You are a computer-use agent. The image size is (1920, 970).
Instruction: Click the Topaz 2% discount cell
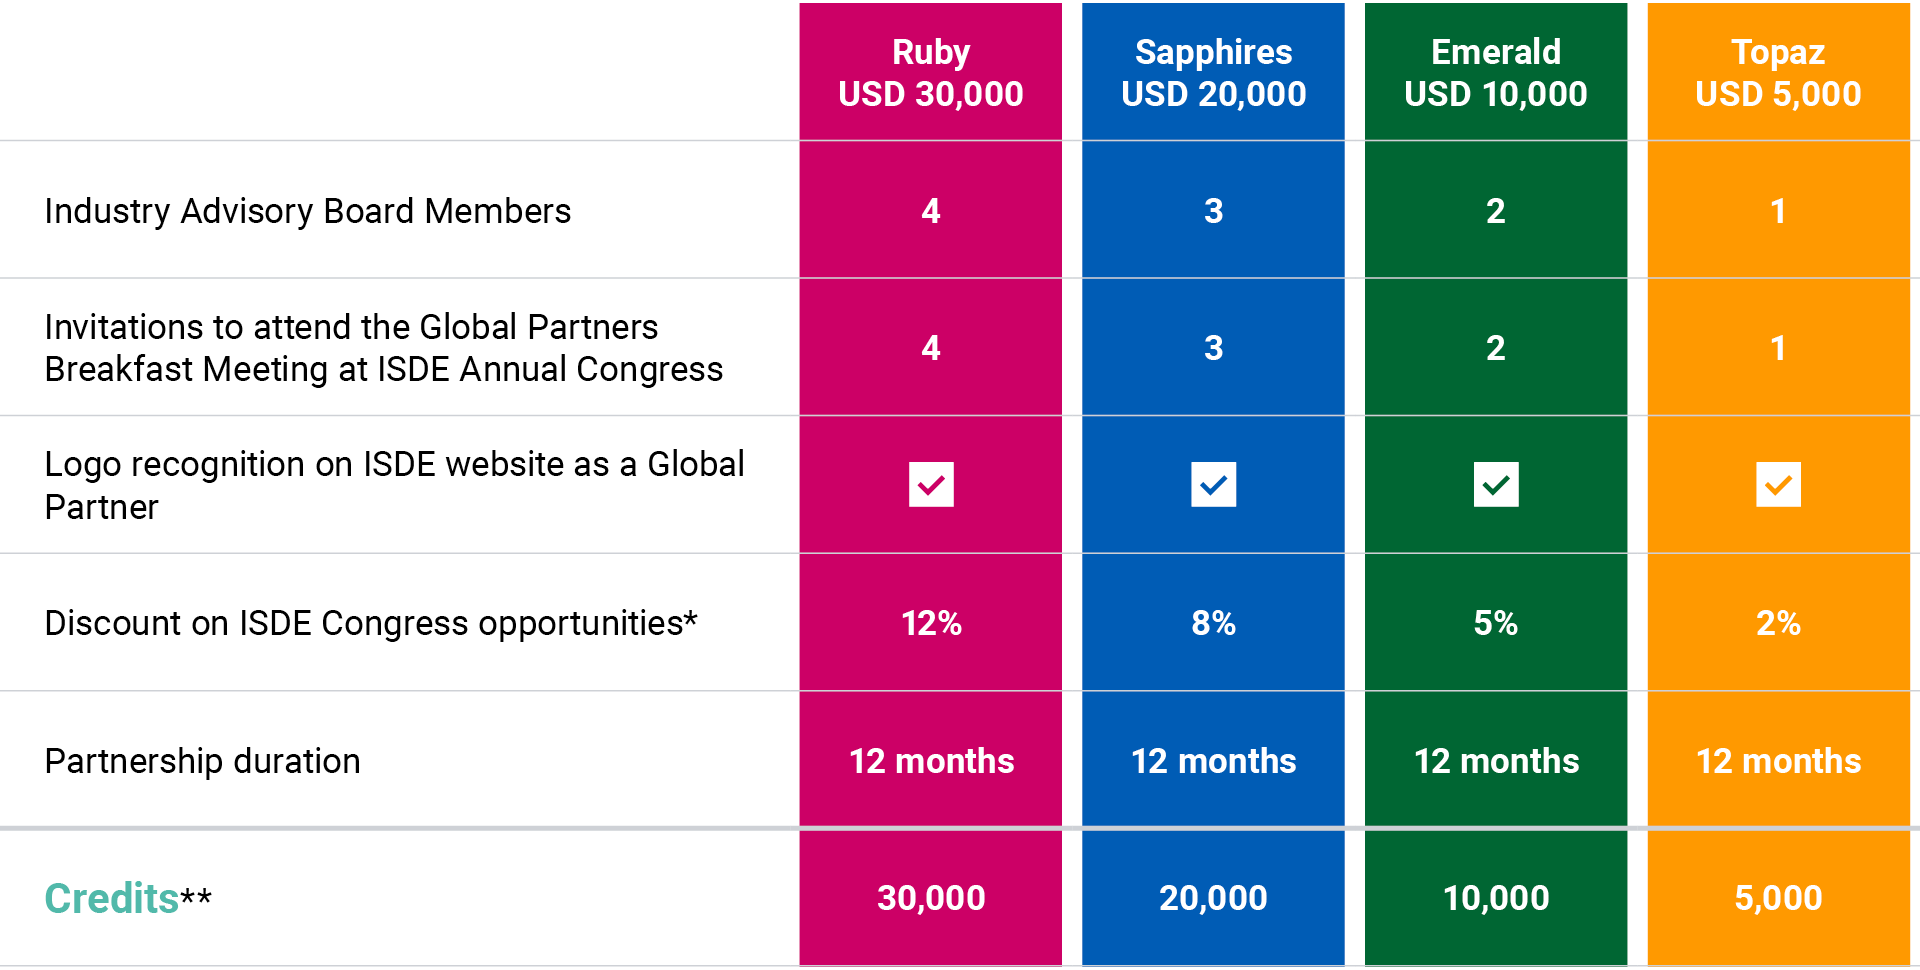click(1778, 623)
